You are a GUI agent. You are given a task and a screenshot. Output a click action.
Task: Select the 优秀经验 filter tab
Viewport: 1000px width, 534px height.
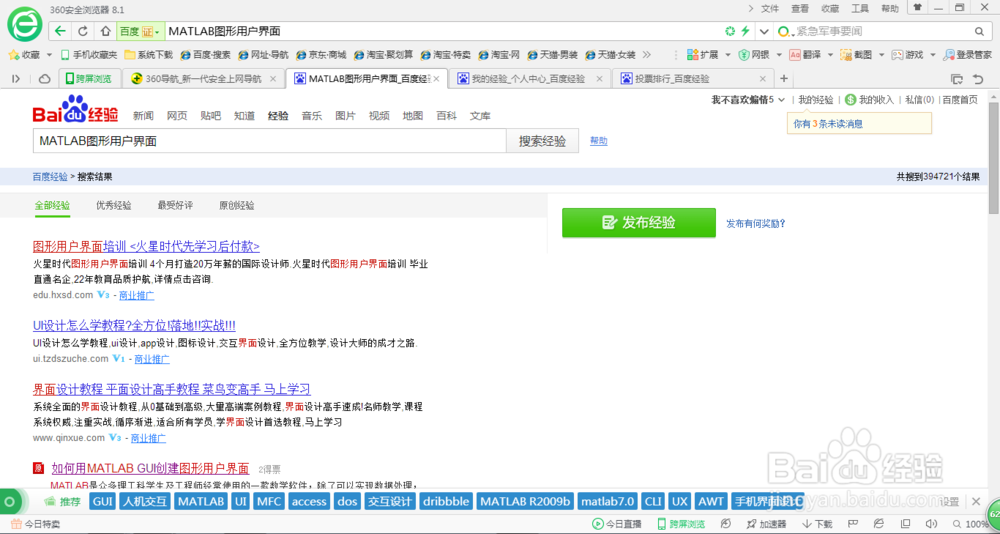pyautogui.click(x=114, y=205)
